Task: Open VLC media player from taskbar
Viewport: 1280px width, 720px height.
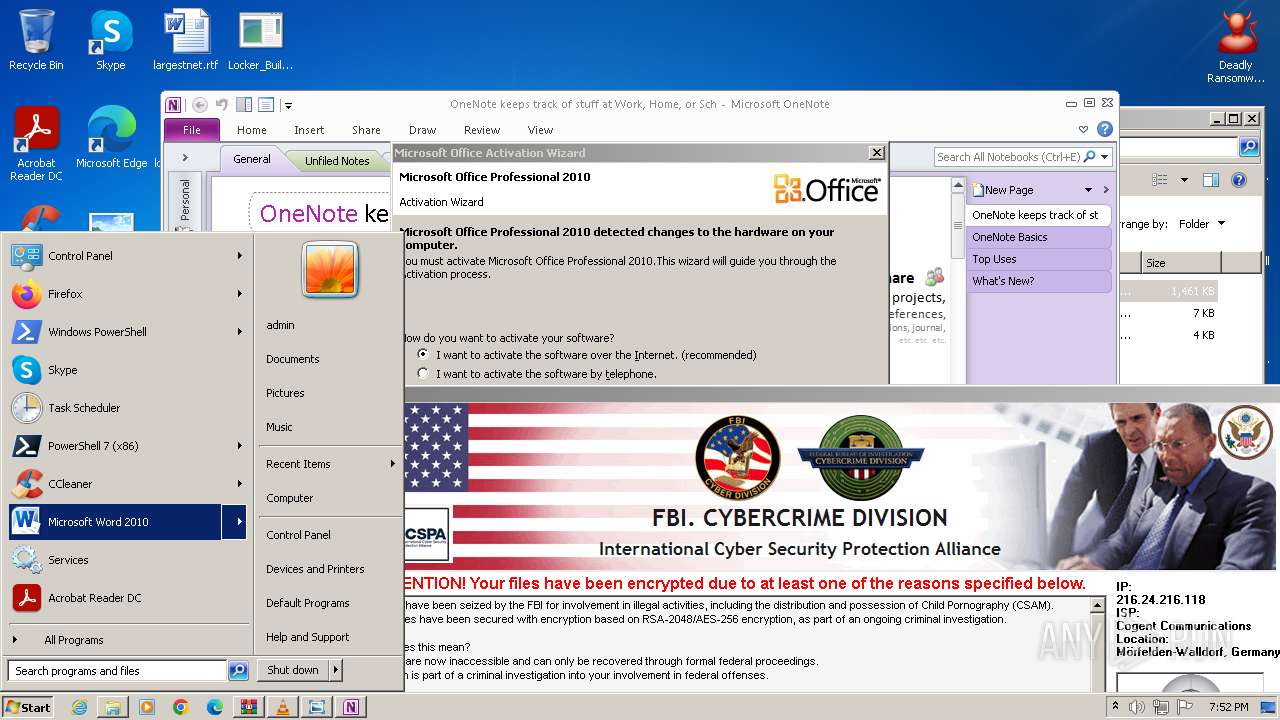Action: [x=282, y=707]
